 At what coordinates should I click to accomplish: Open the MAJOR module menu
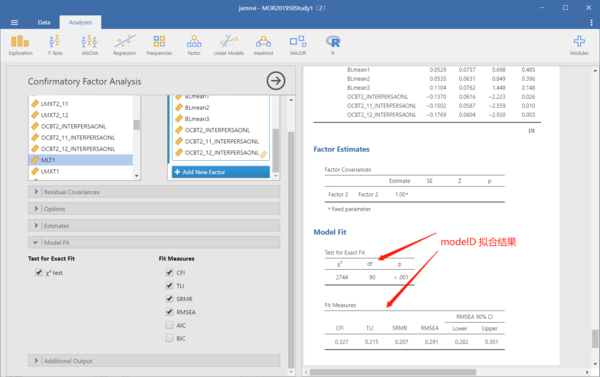298,45
